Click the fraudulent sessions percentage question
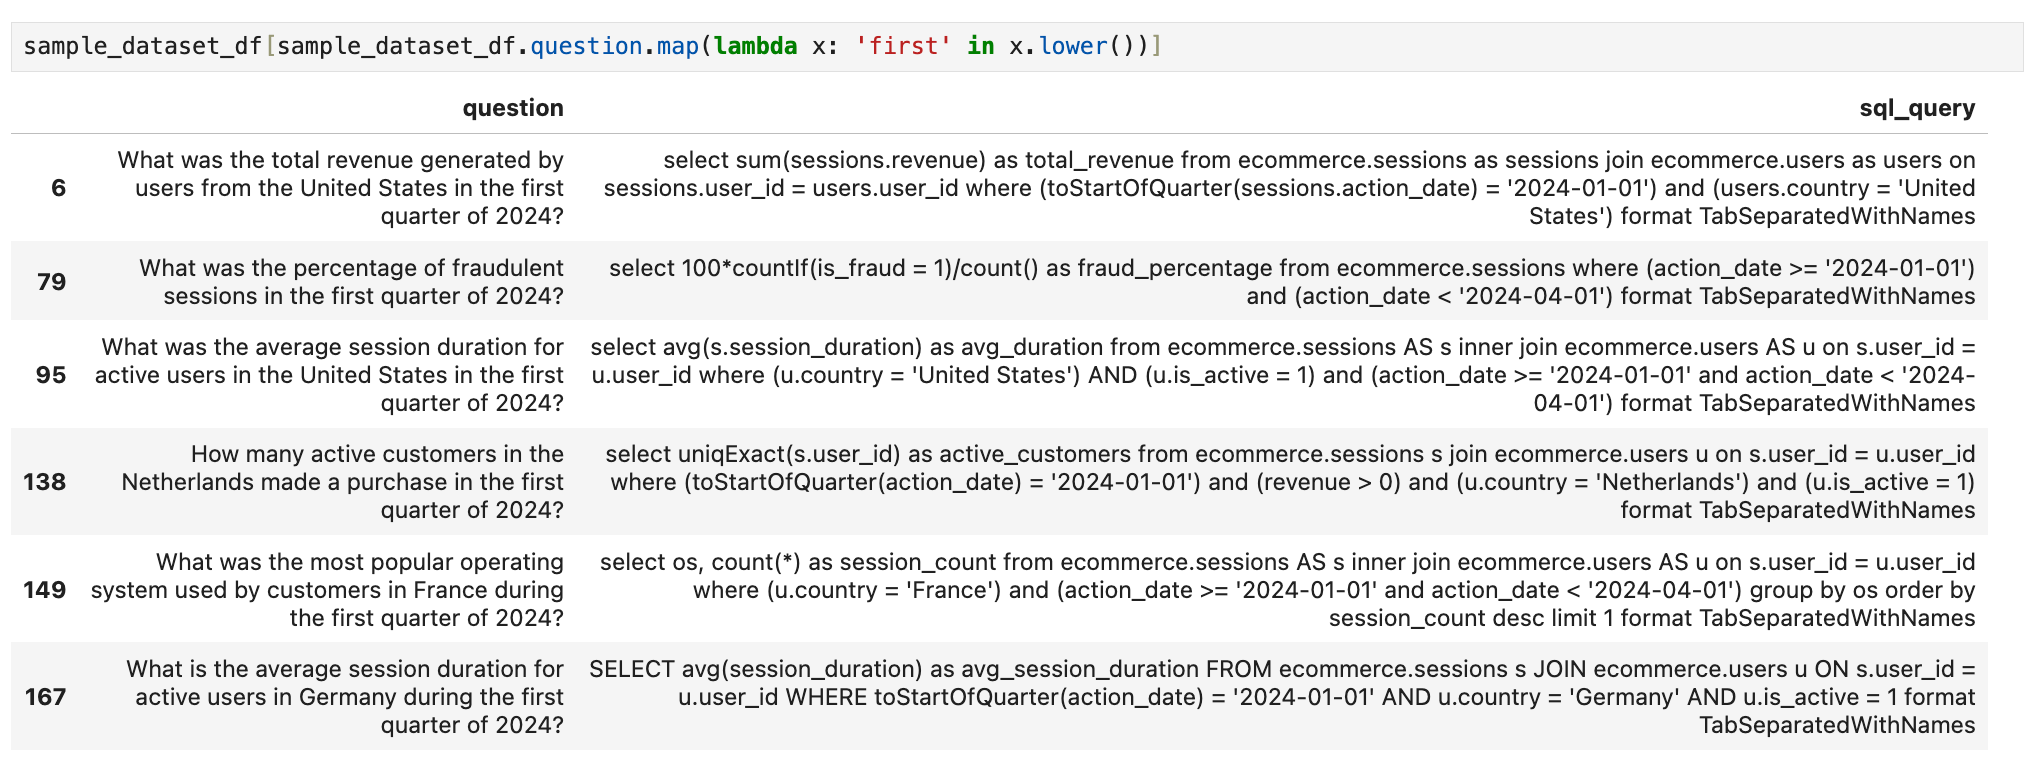The height and width of the screenshot is (764, 2036). tap(351, 282)
